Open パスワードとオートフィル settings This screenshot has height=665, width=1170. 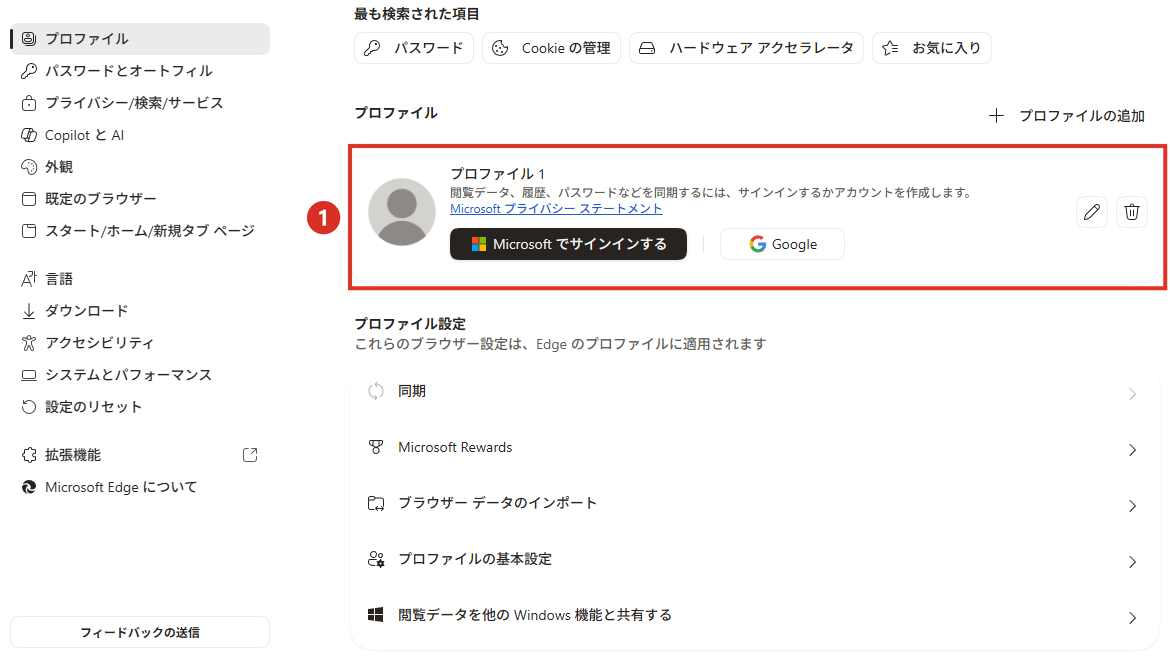(140, 71)
